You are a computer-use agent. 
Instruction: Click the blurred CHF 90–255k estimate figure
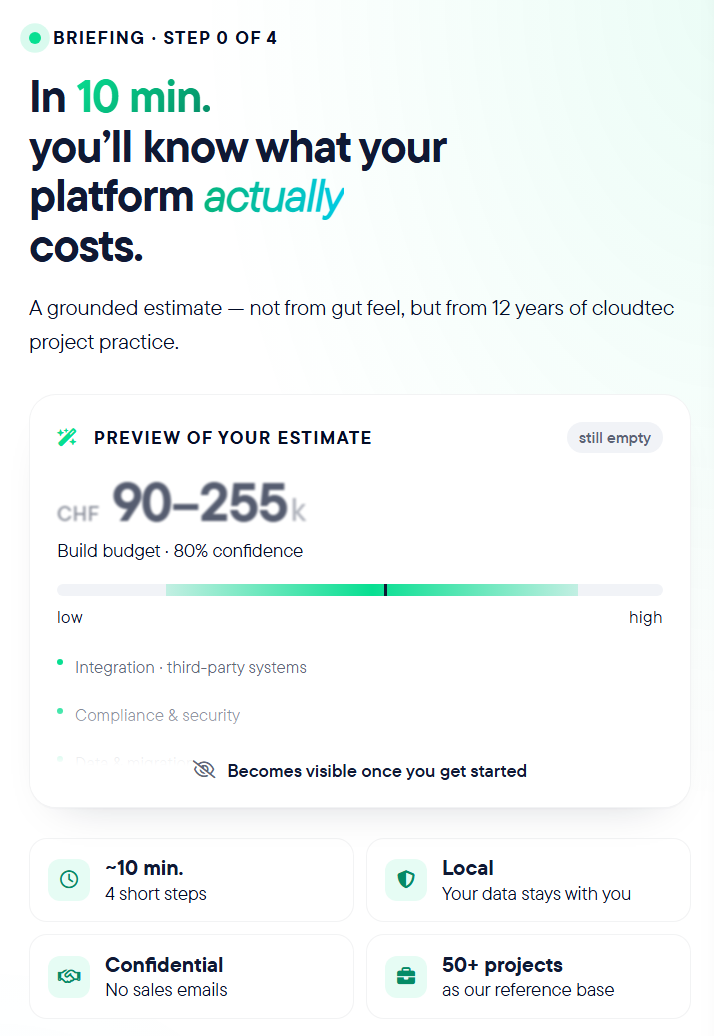point(182,503)
